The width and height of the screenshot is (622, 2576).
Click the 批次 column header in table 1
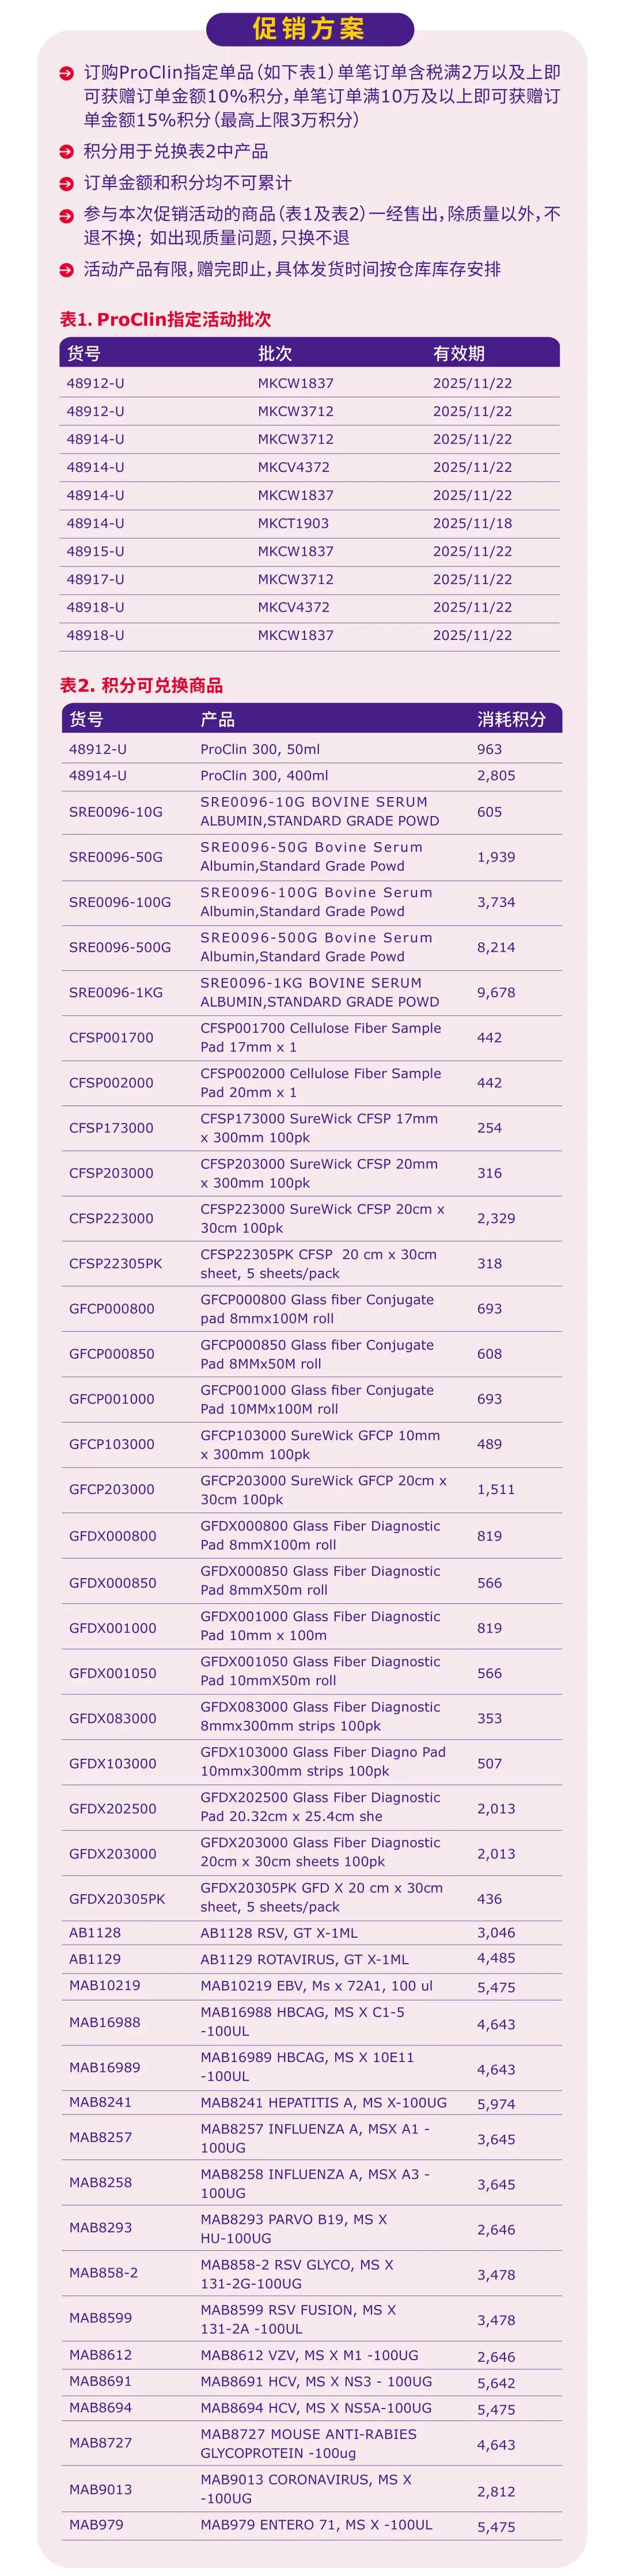(x=275, y=353)
